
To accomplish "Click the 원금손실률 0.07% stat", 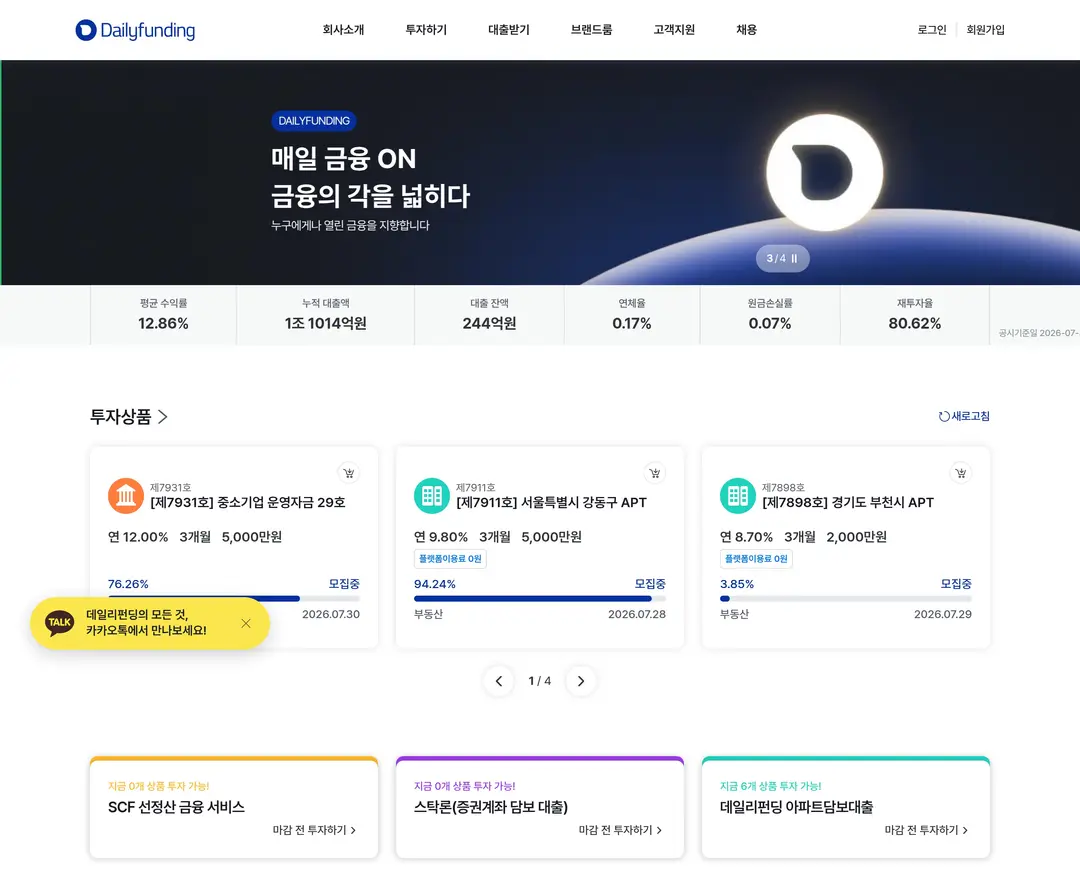I will point(770,315).
